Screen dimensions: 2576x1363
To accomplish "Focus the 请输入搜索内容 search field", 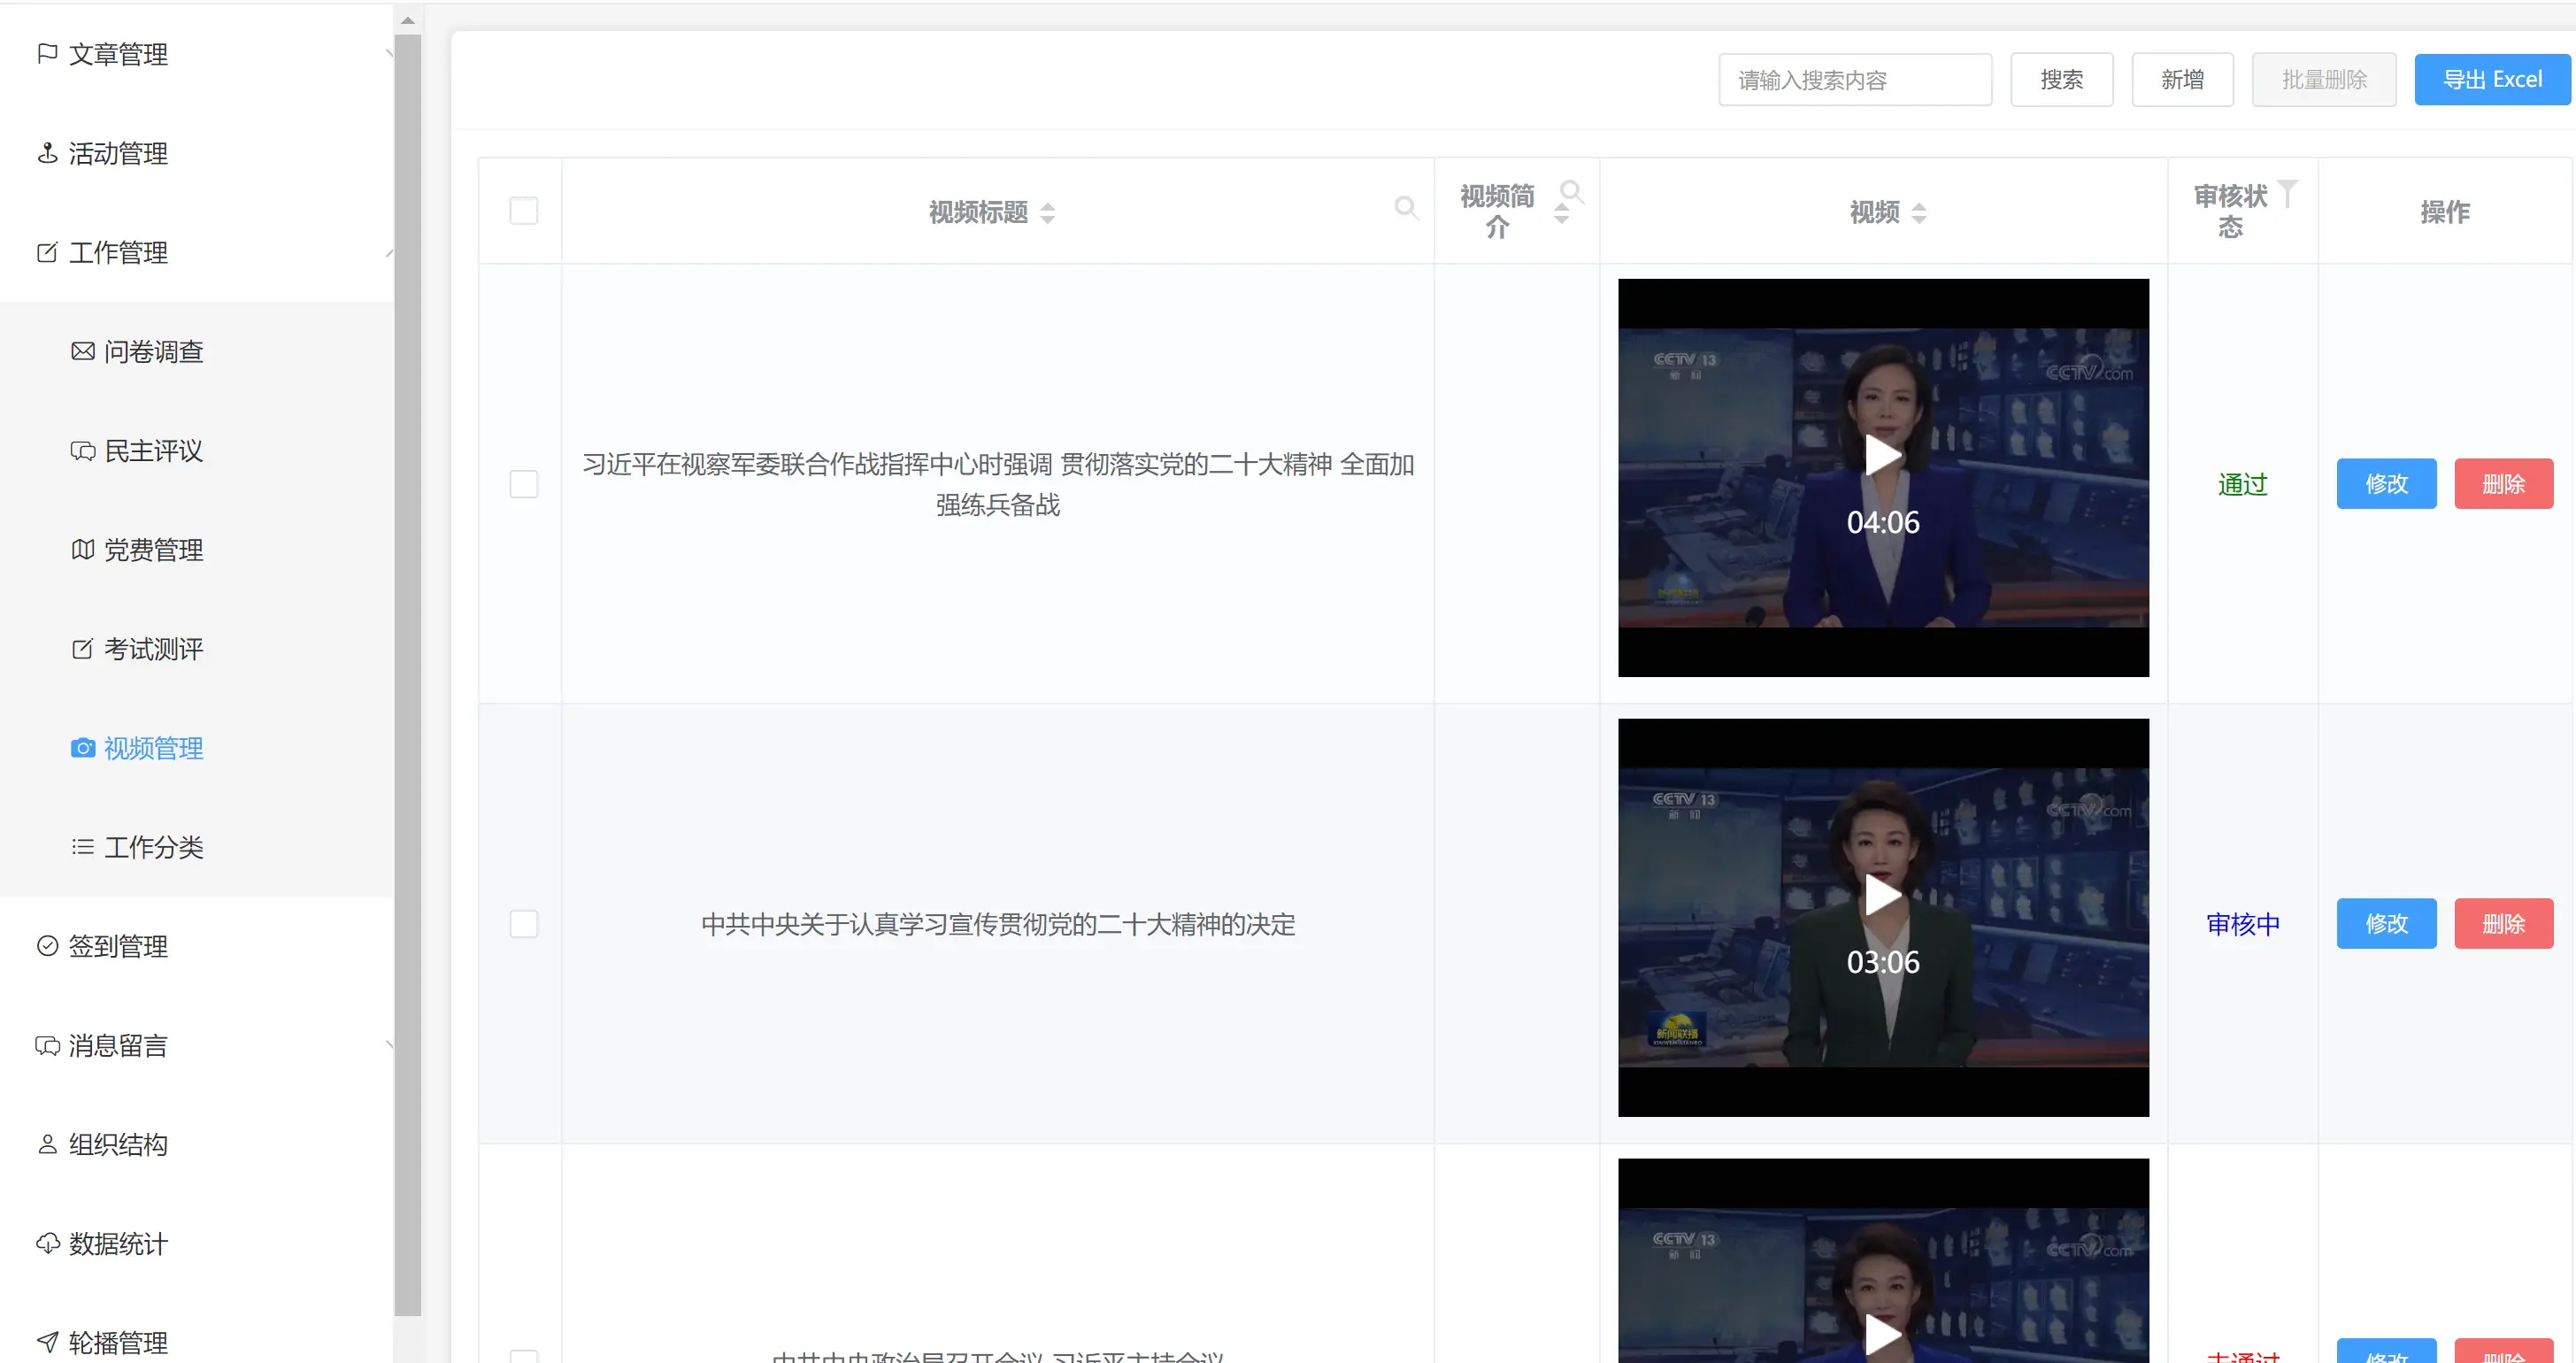I will tap(1855, 79).
